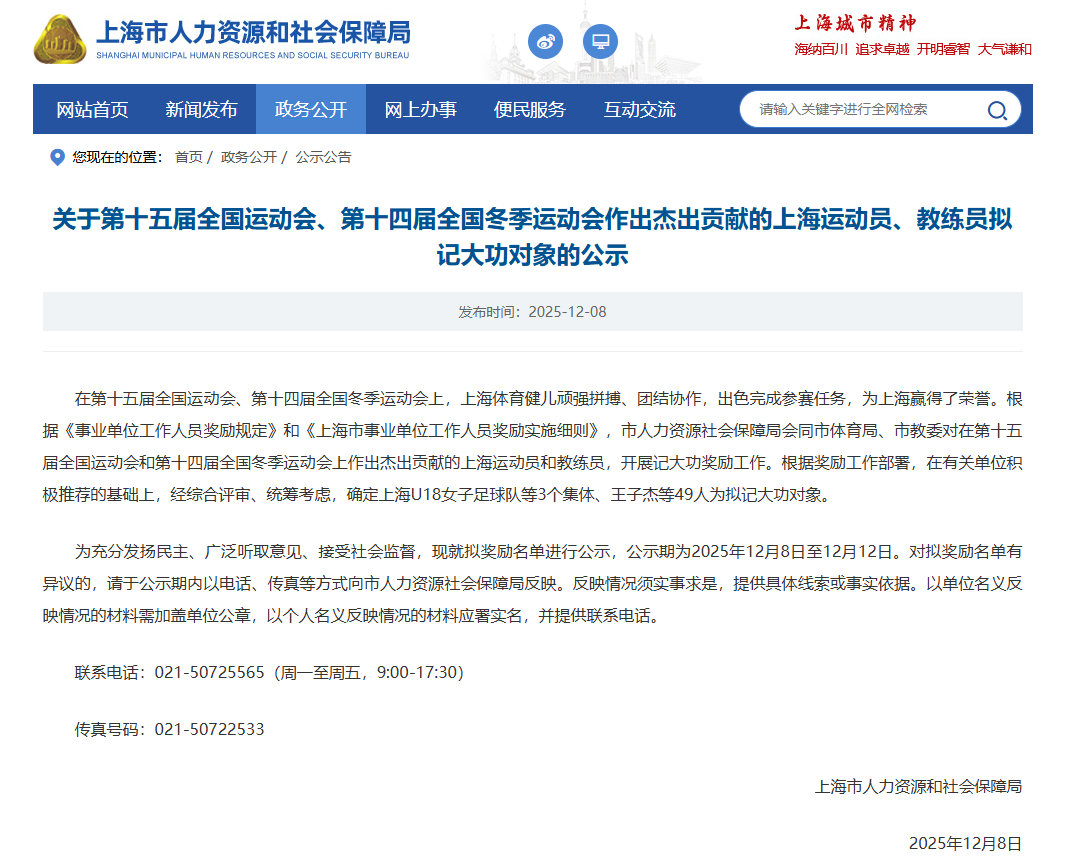Click the 上海市人力资源和社会保障局 header title
Viewport: 1074px width, 857px height.
click(x=252, y=33)
